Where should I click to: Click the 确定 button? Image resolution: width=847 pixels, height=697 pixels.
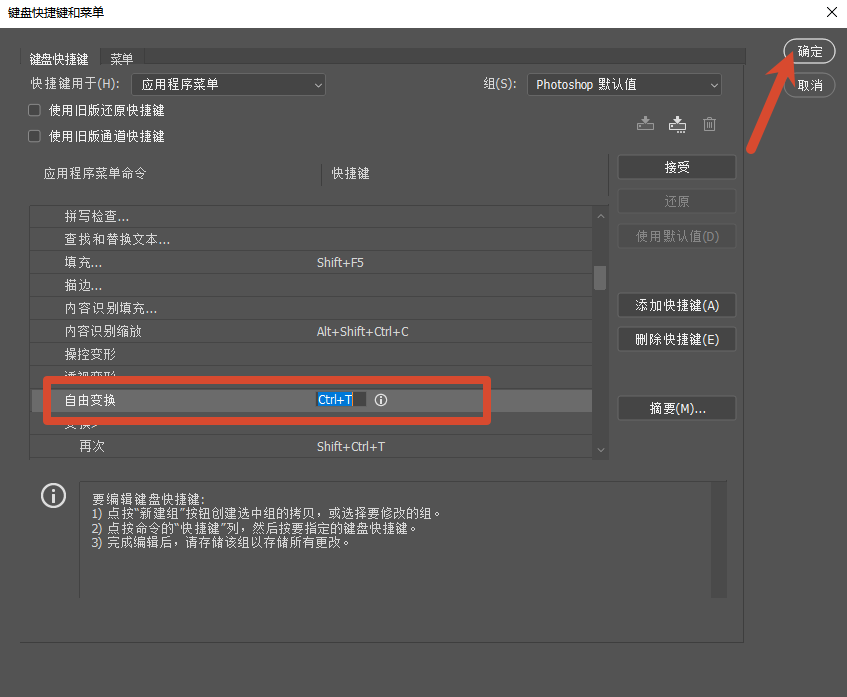coord(809,51)
